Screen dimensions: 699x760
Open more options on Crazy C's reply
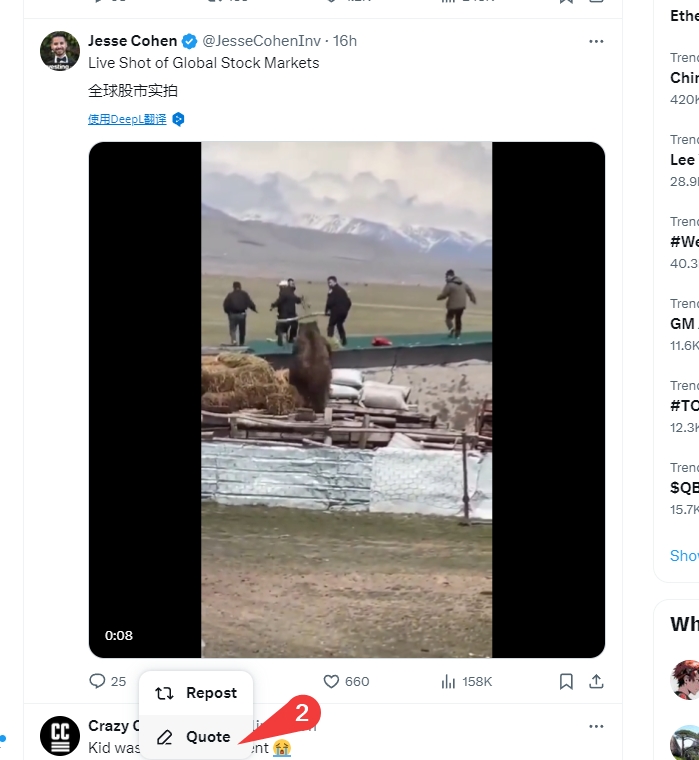pyautogui.click(x=596, y=726)
